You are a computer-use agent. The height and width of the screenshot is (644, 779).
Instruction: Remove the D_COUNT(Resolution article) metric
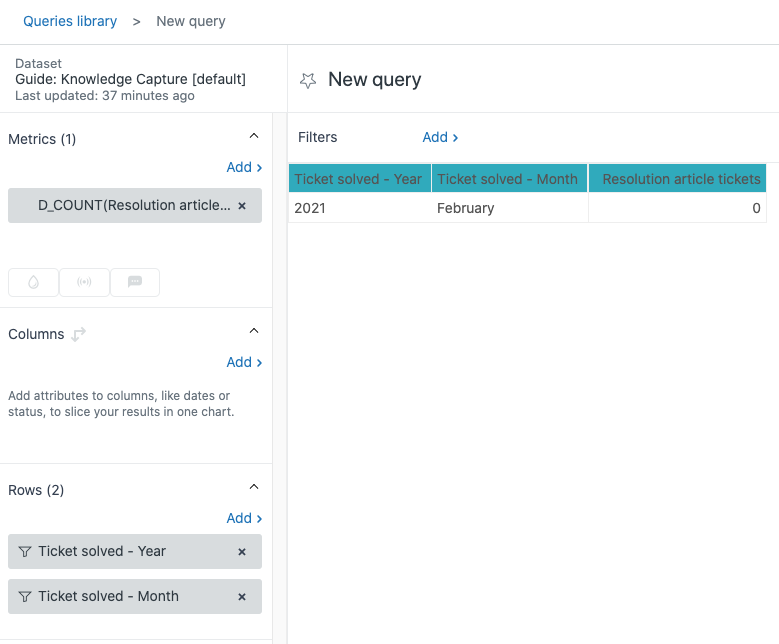(x=242, y=206)
